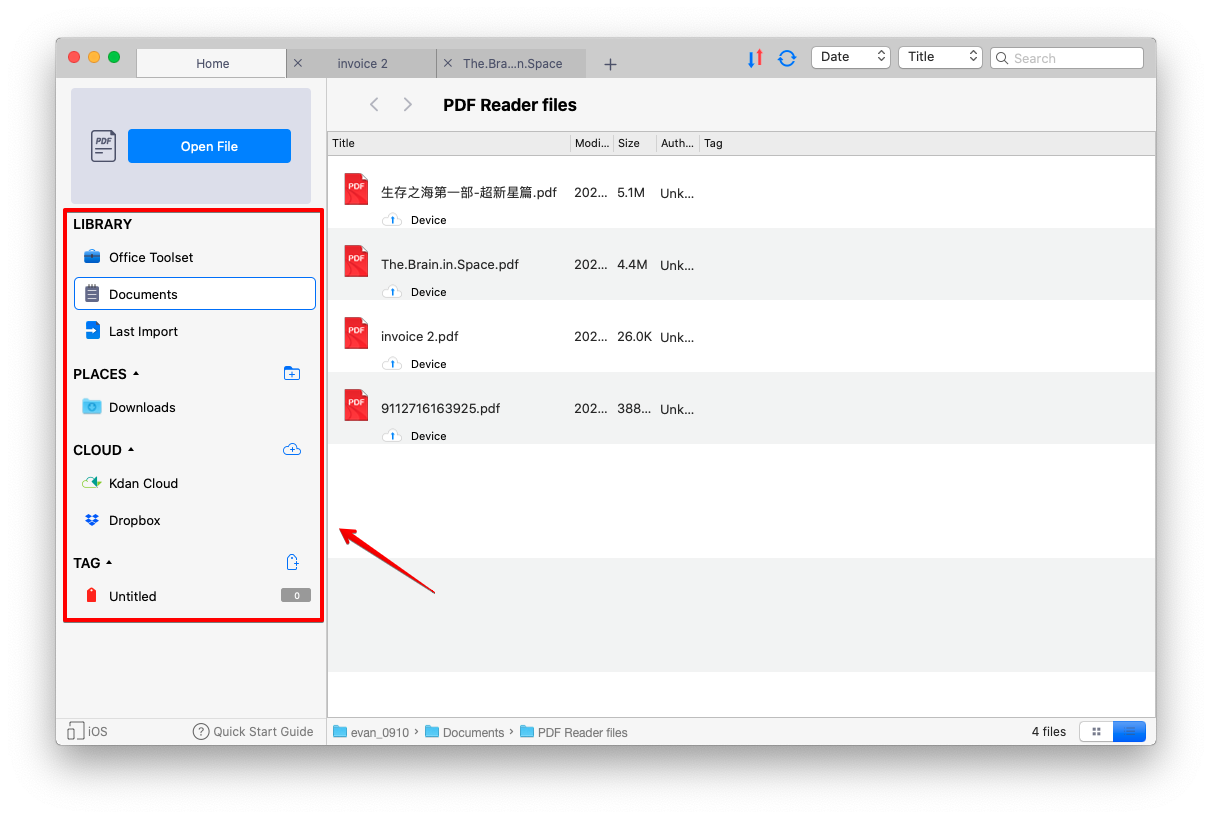Sort by the Size column header
Viewport: 1212px width, 819px height.
634,143
